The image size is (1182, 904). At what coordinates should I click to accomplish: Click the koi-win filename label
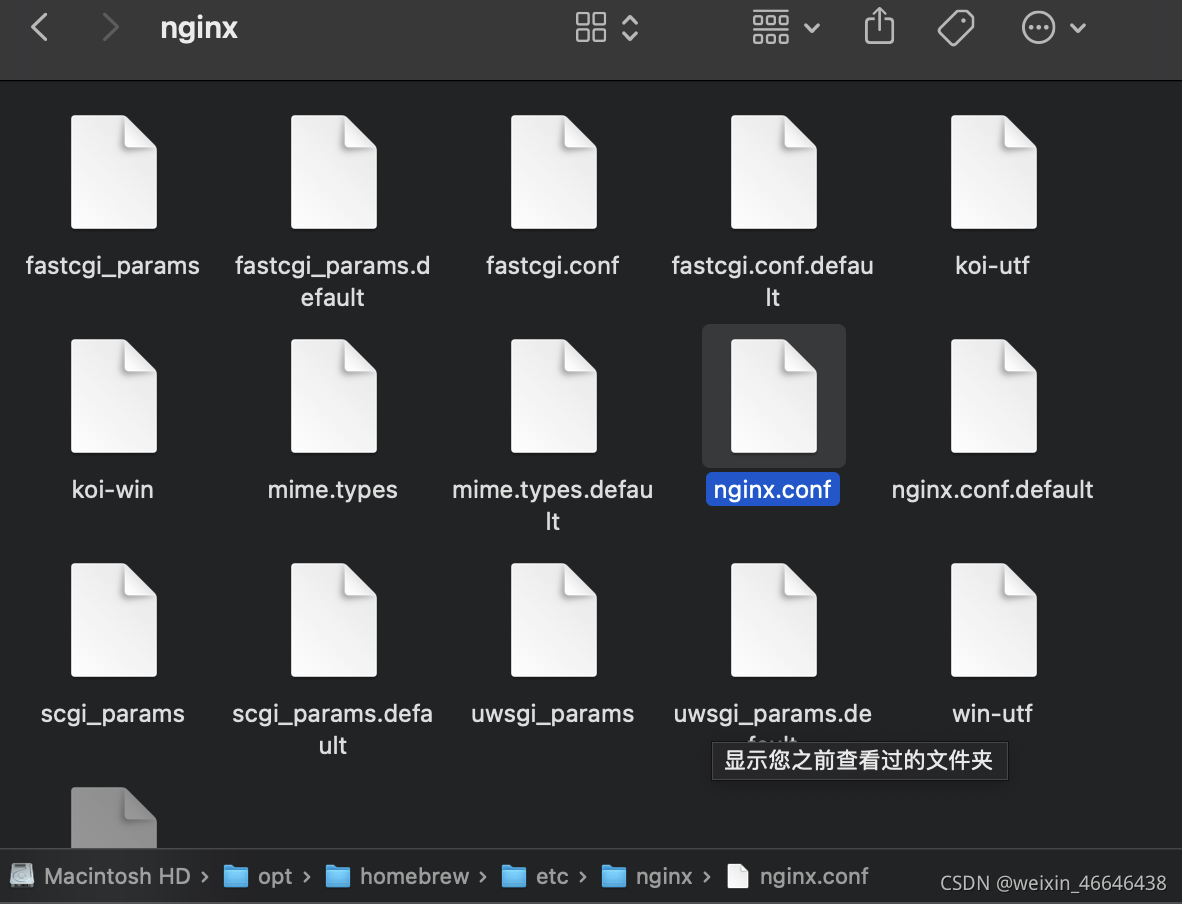tap(112, 489)
